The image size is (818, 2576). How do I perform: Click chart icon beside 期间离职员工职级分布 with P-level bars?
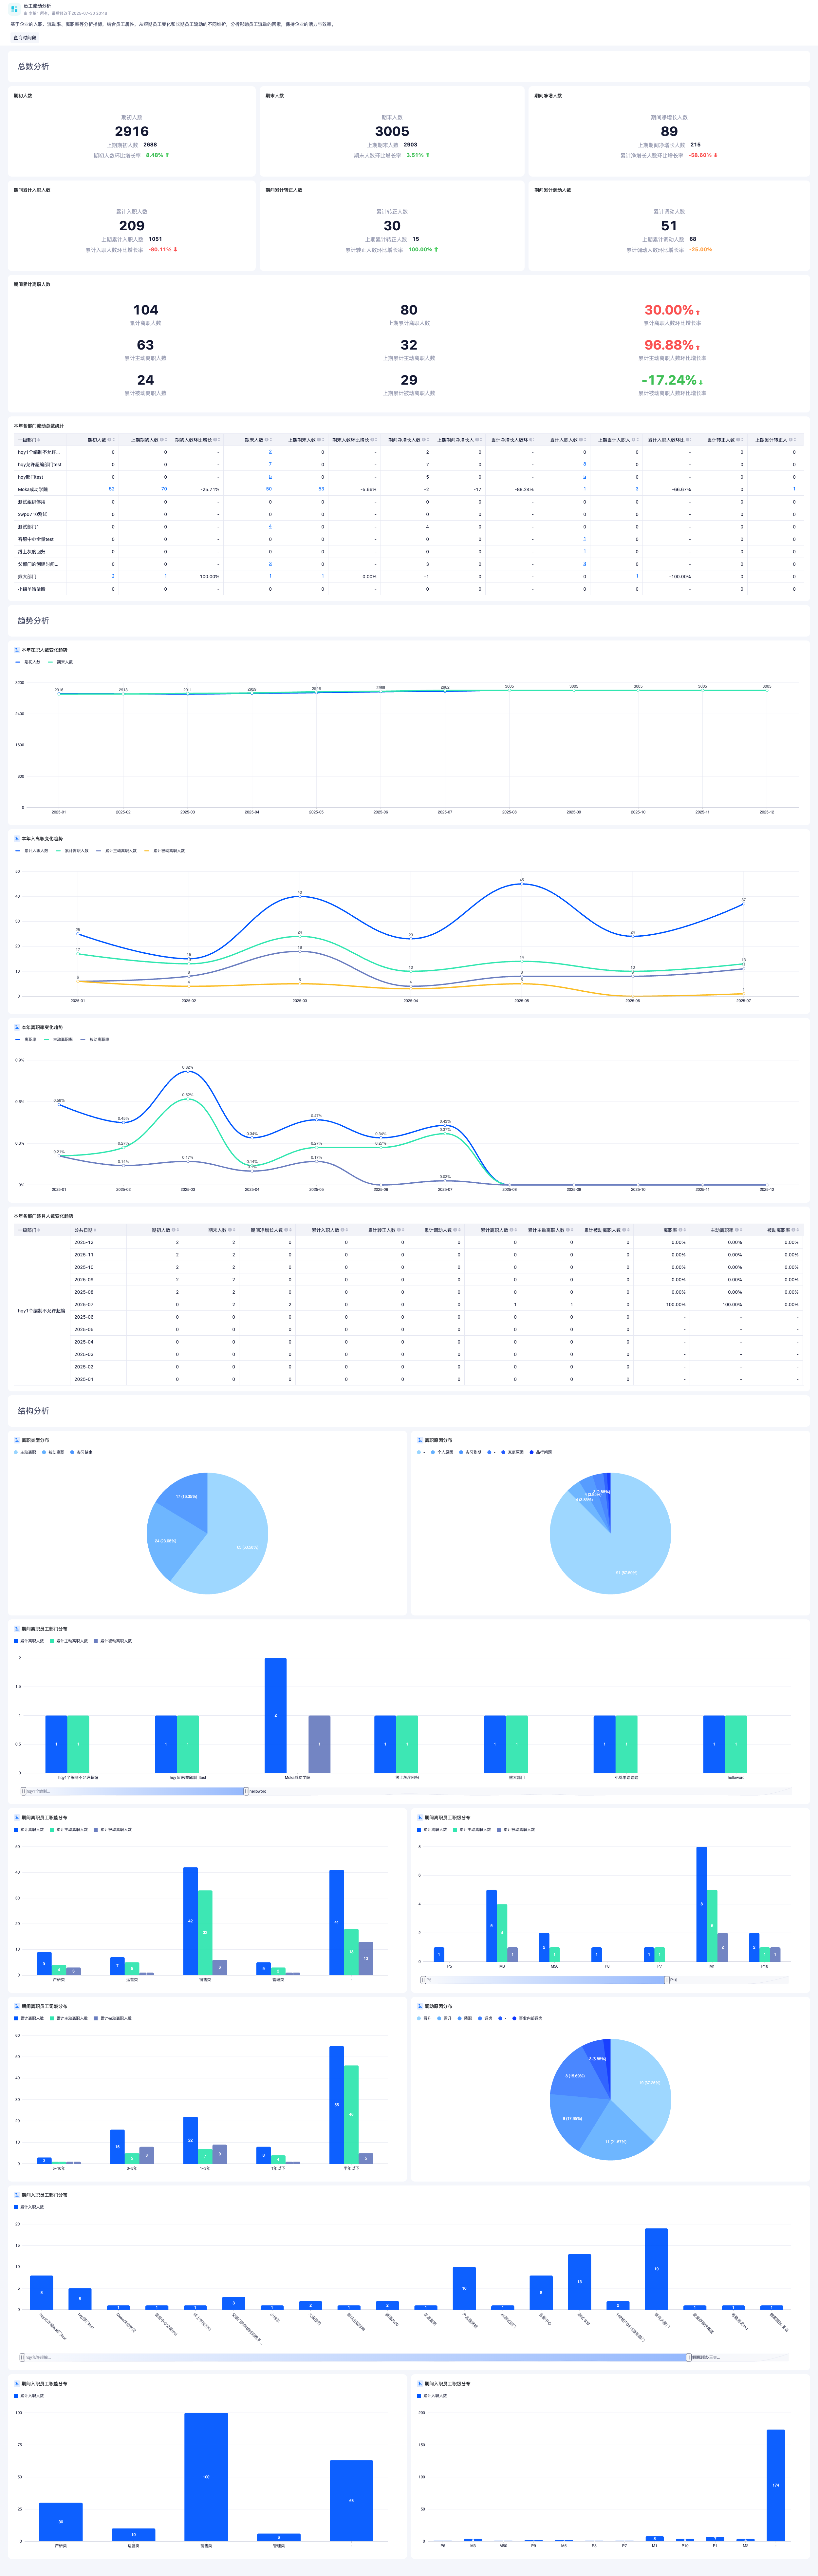420,1818
